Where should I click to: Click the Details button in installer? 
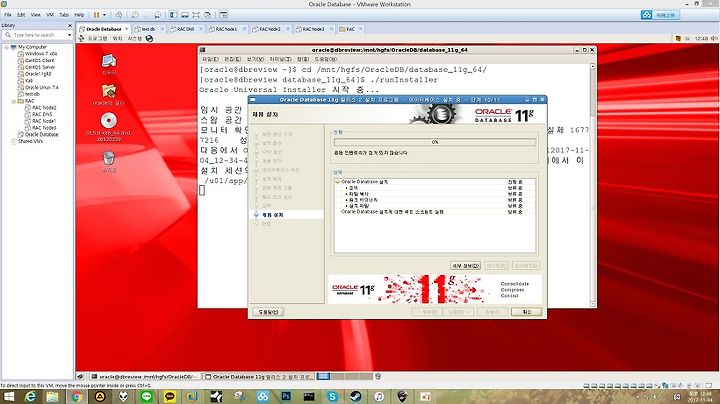click(x=465, y=265)
